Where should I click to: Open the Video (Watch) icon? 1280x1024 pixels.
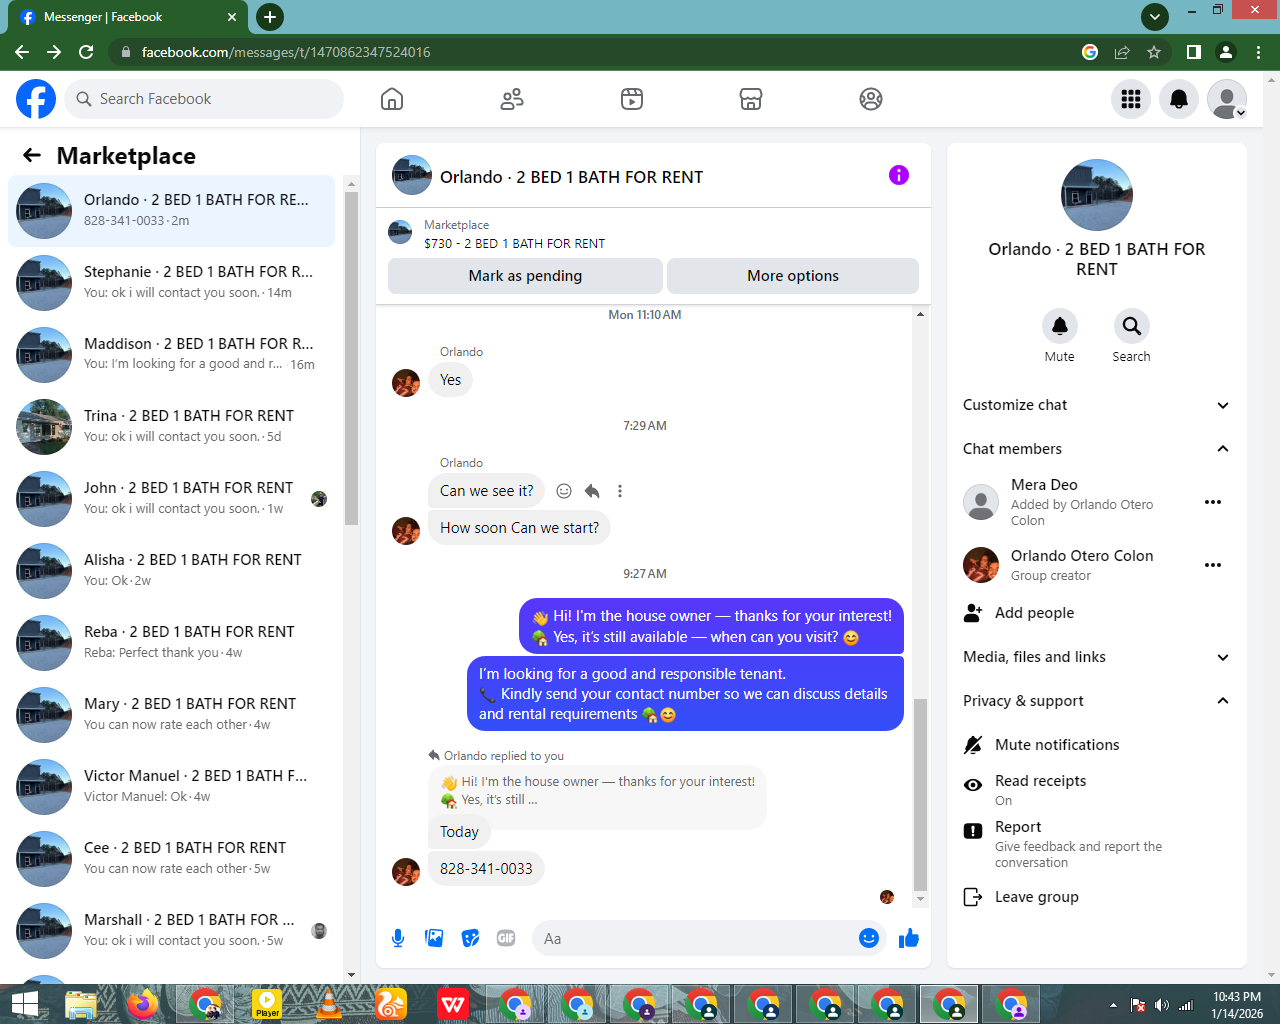coord(632,99)
